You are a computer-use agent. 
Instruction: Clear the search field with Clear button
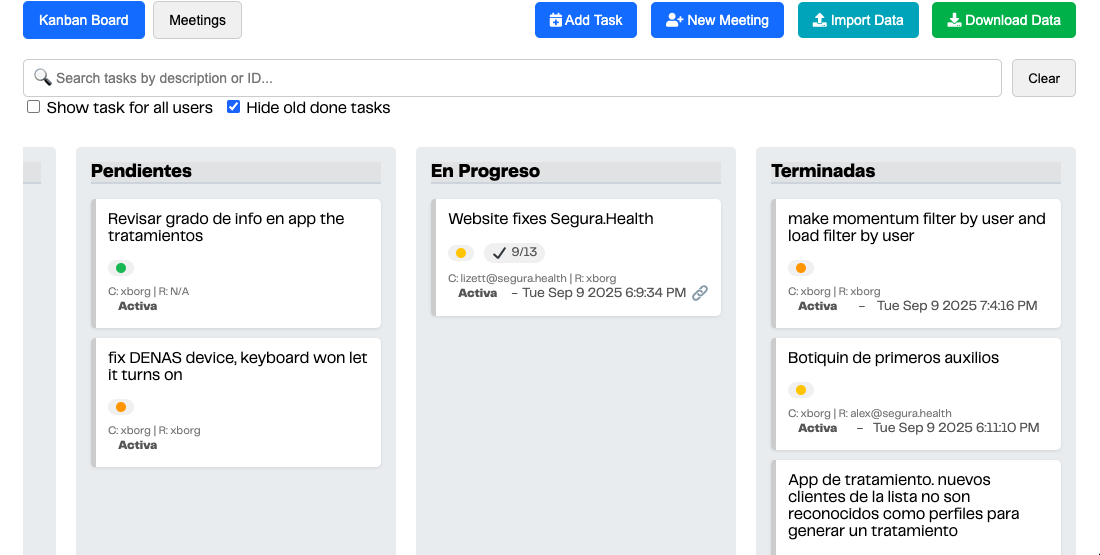pos(1043,78)
